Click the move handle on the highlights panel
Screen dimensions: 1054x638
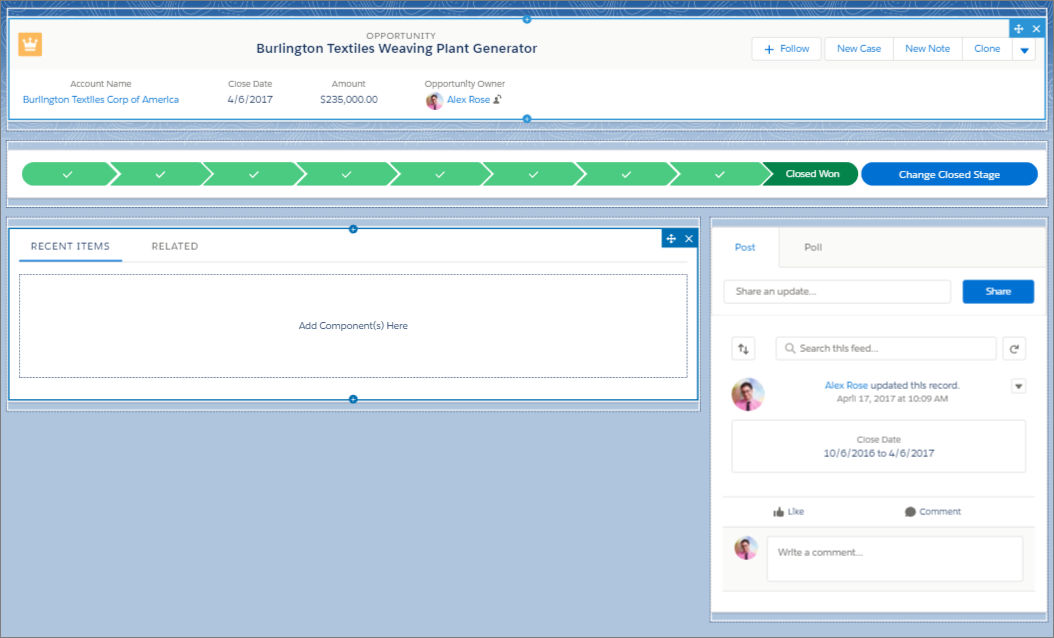pyautogui.click(x=1018, y=29)
